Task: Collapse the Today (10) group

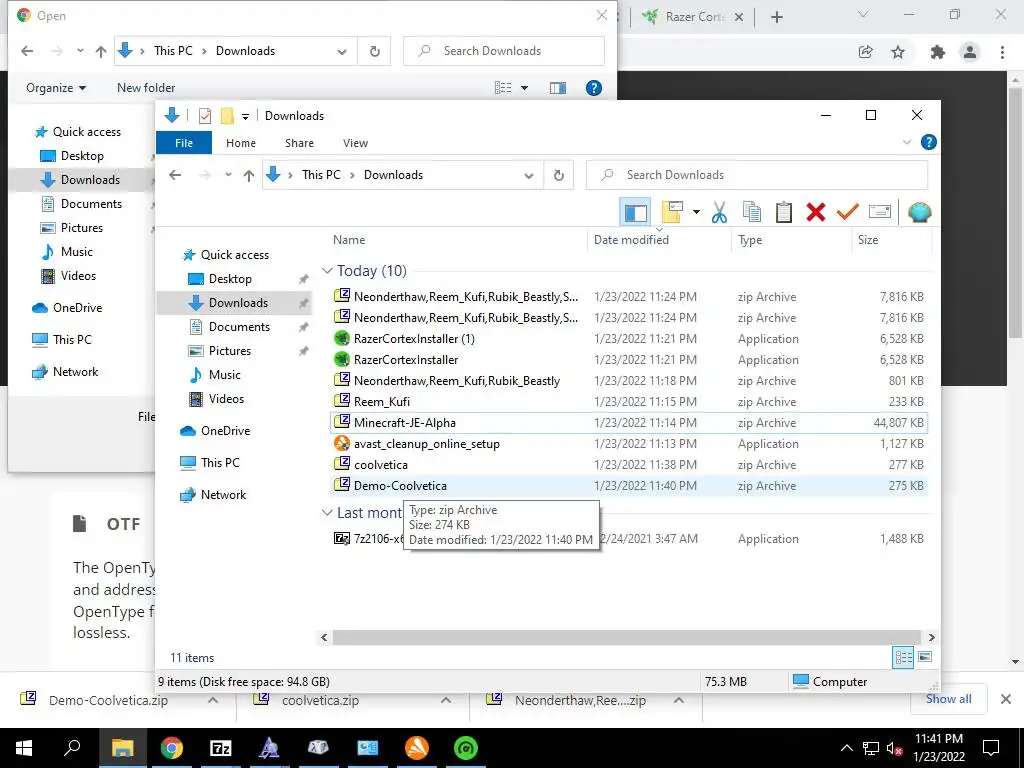Action: (x=327, y=270)
